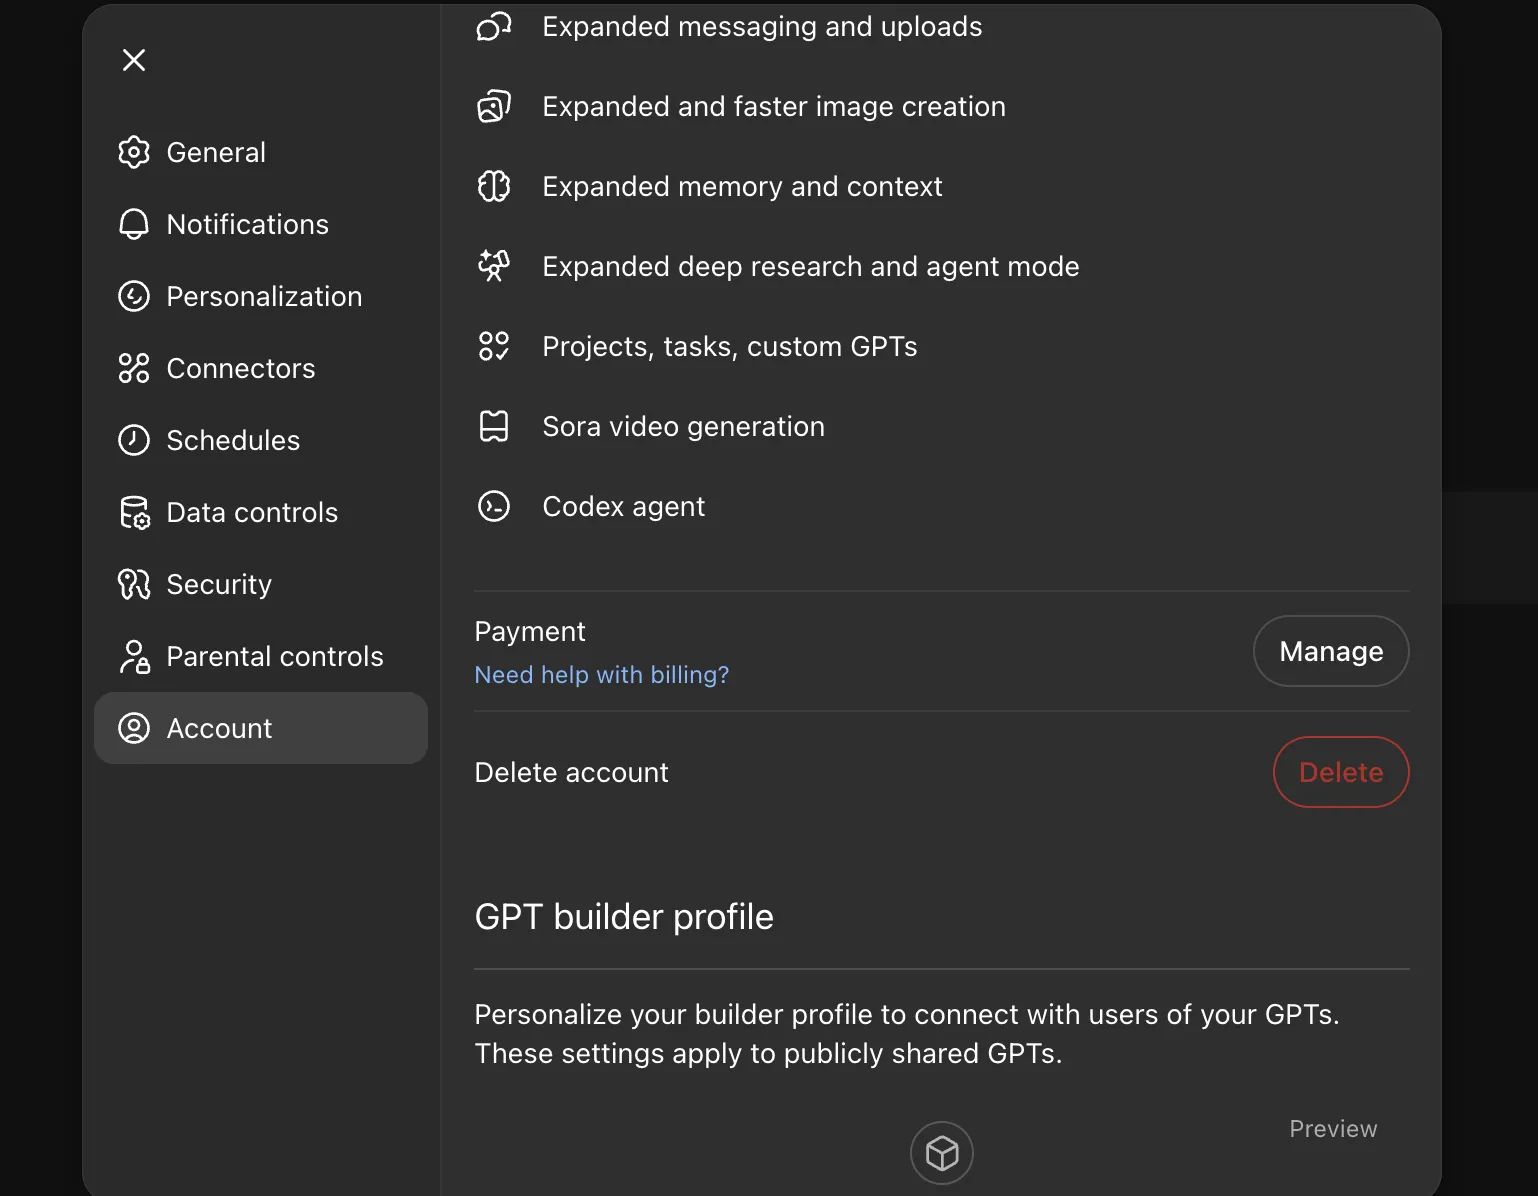Open the Need help with billing link
The width and height of the screenshot is (1538, 1196).
click(x=601, y=675)
